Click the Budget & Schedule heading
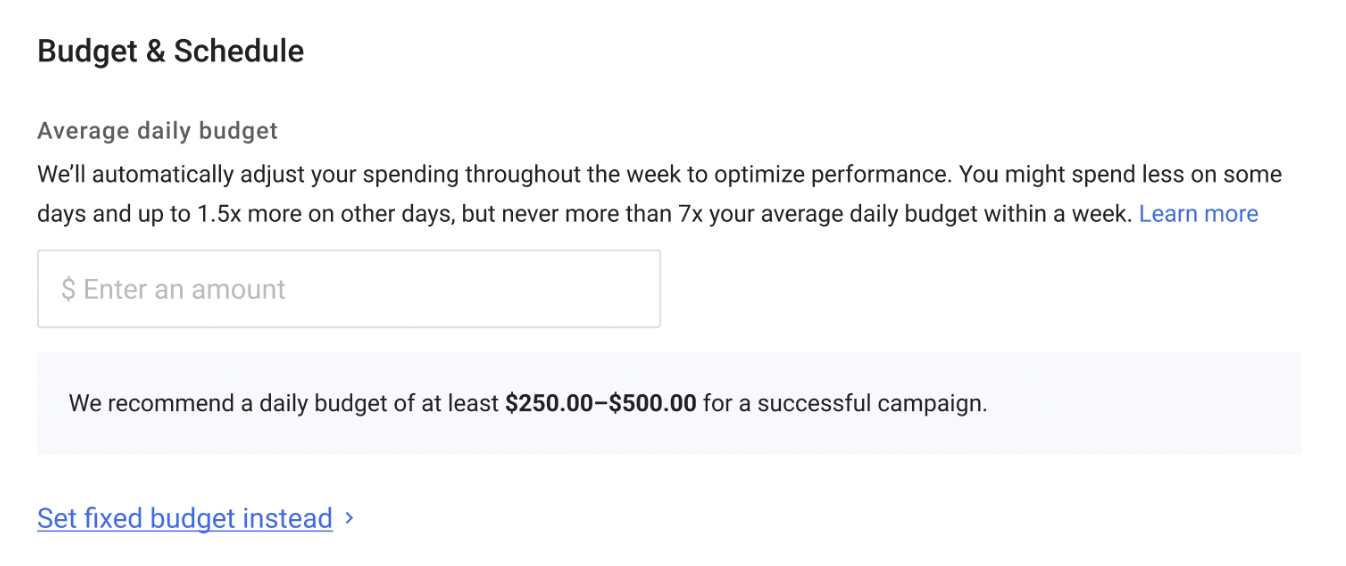This screenshot has height=566, width=1346. click(170, 51)
